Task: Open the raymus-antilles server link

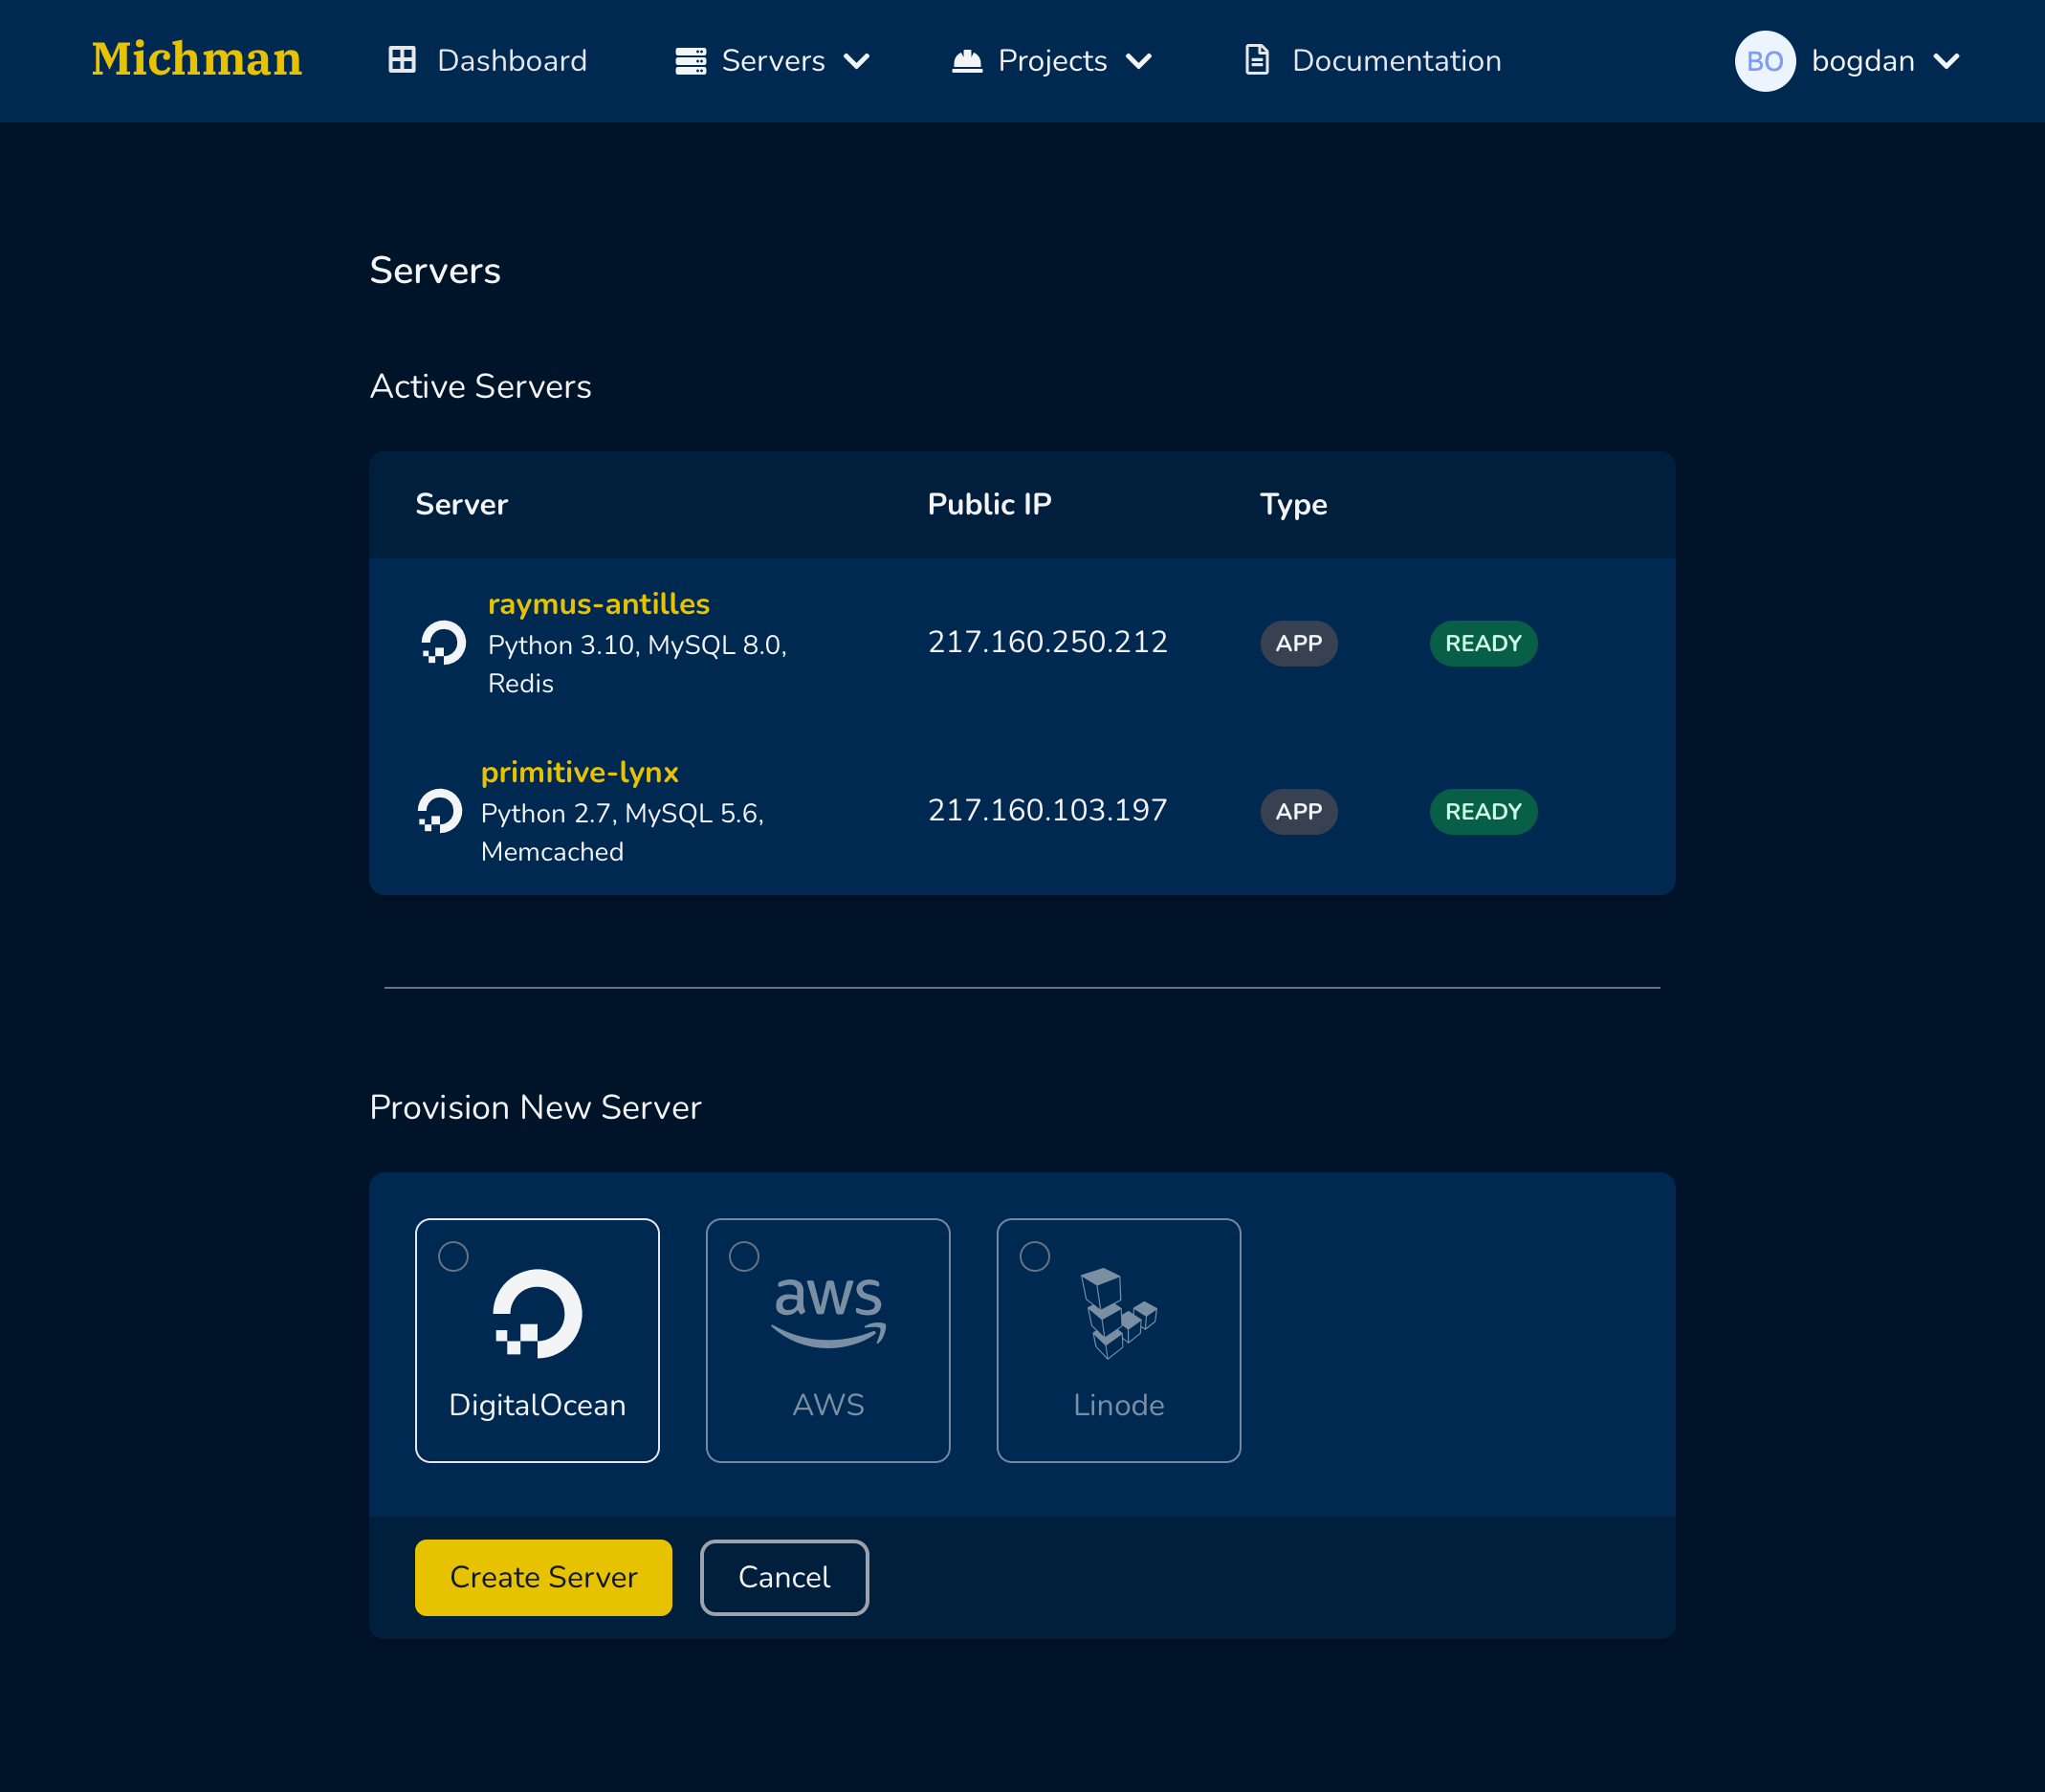Action: click(x=597, y=604)
